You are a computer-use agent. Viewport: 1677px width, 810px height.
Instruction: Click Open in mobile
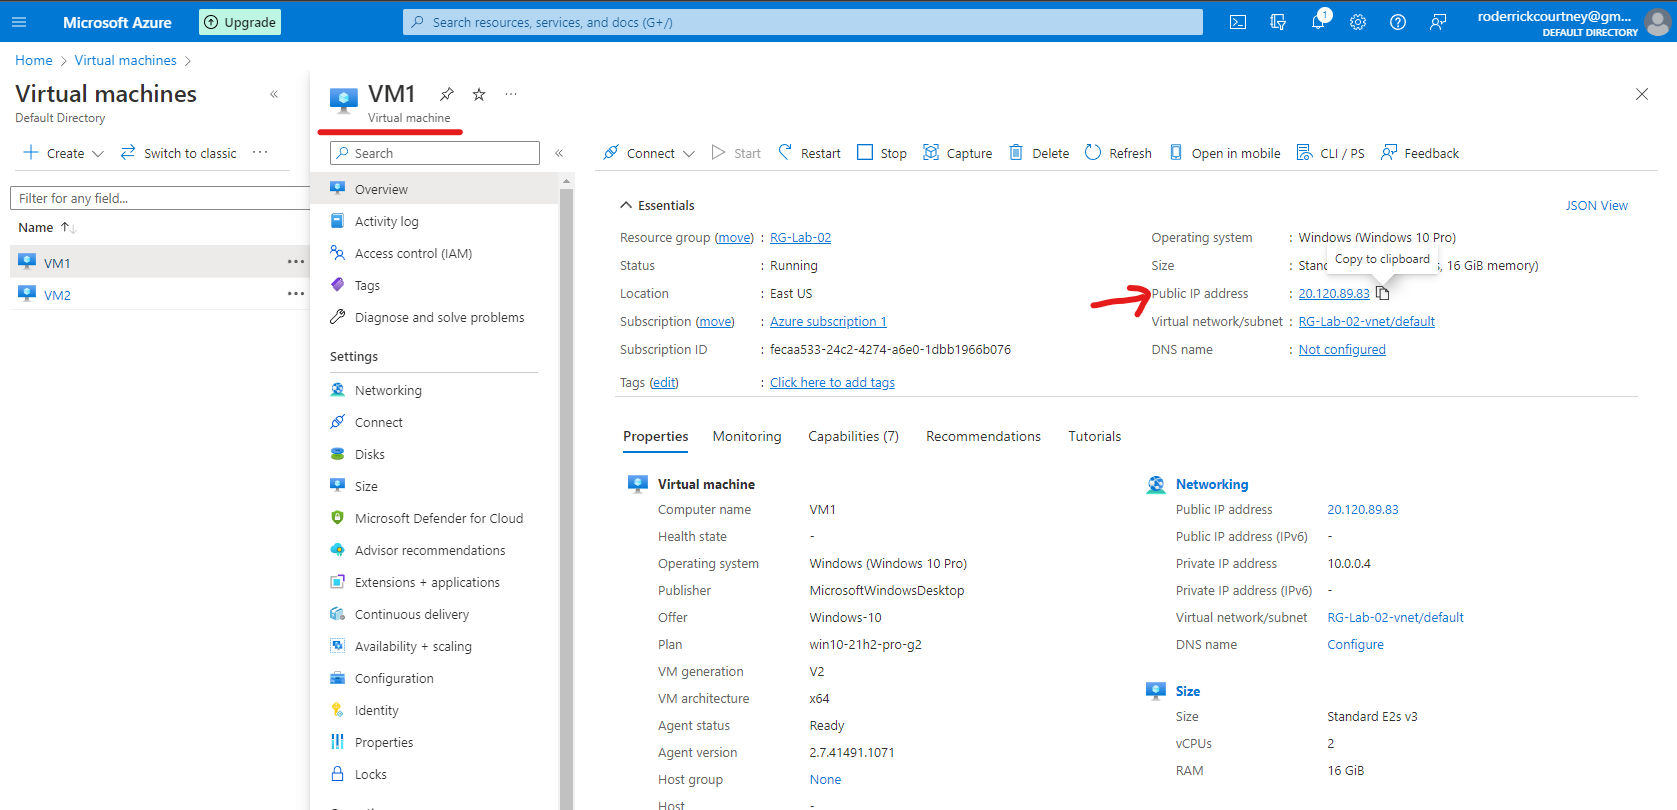1224,153
